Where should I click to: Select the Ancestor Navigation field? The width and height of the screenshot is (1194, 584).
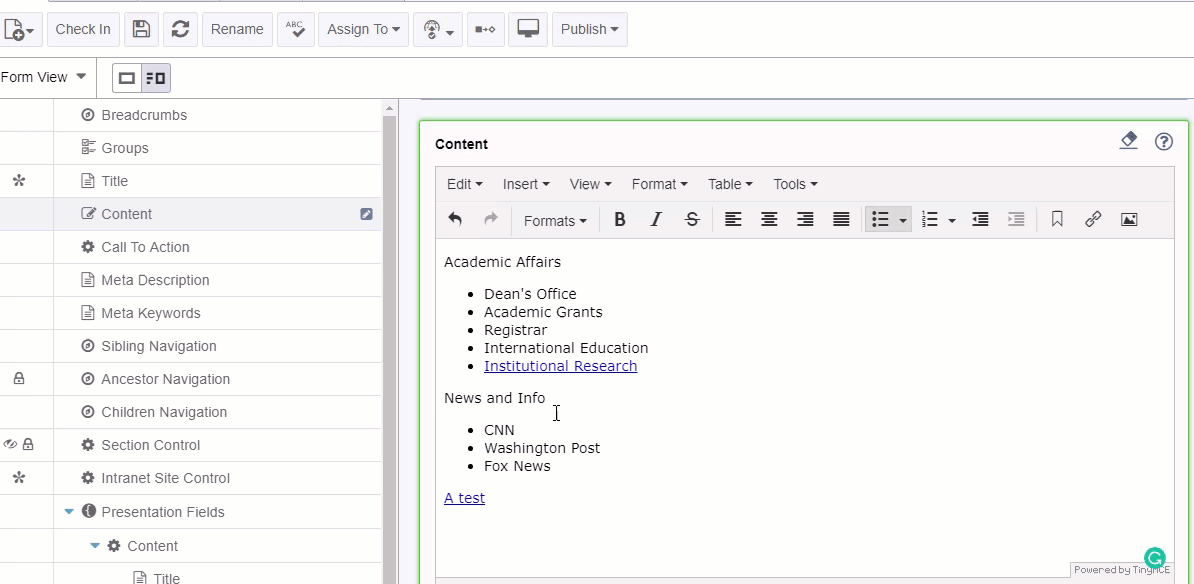(165, 379)
